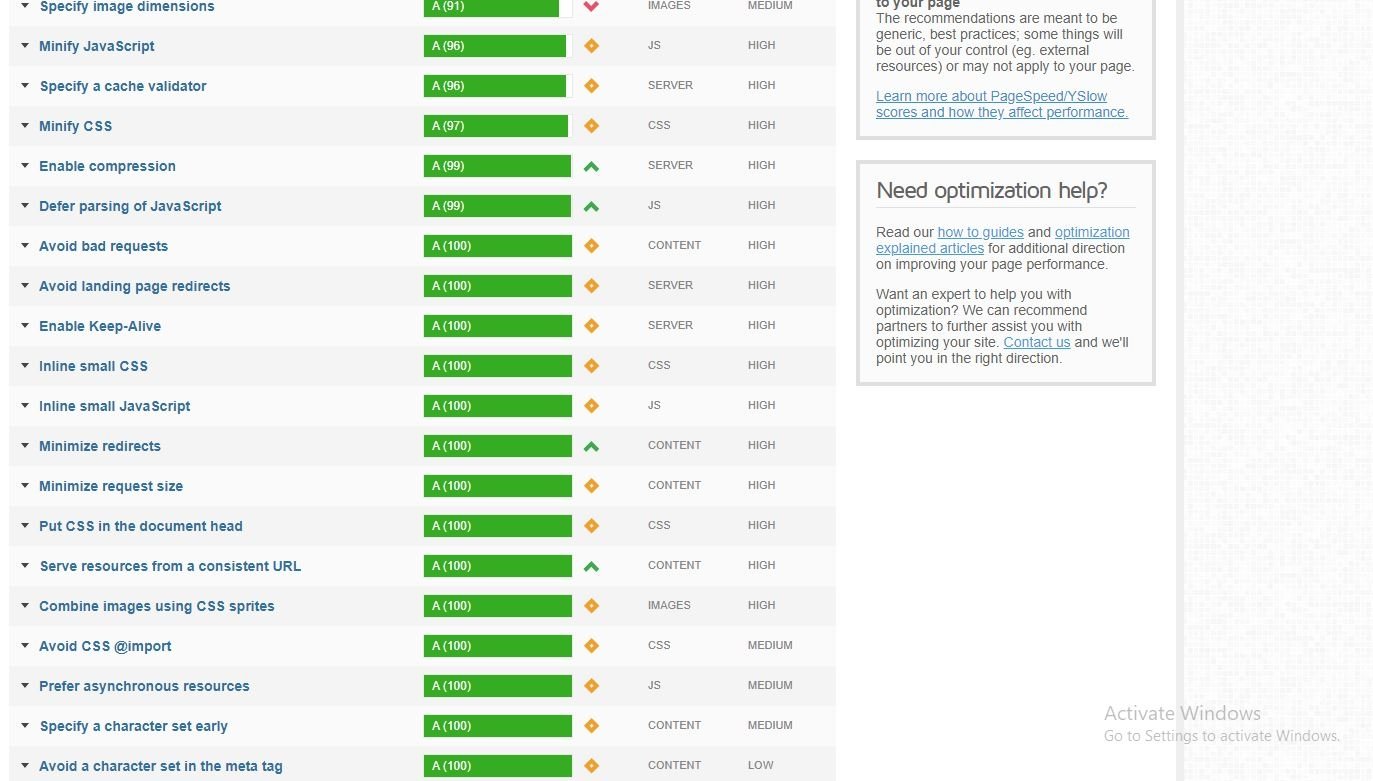The width and height of the screenshot is (1373, 781).
Task: Open the Specify a cache validator recommendation
Action: [x=122, y=86]
